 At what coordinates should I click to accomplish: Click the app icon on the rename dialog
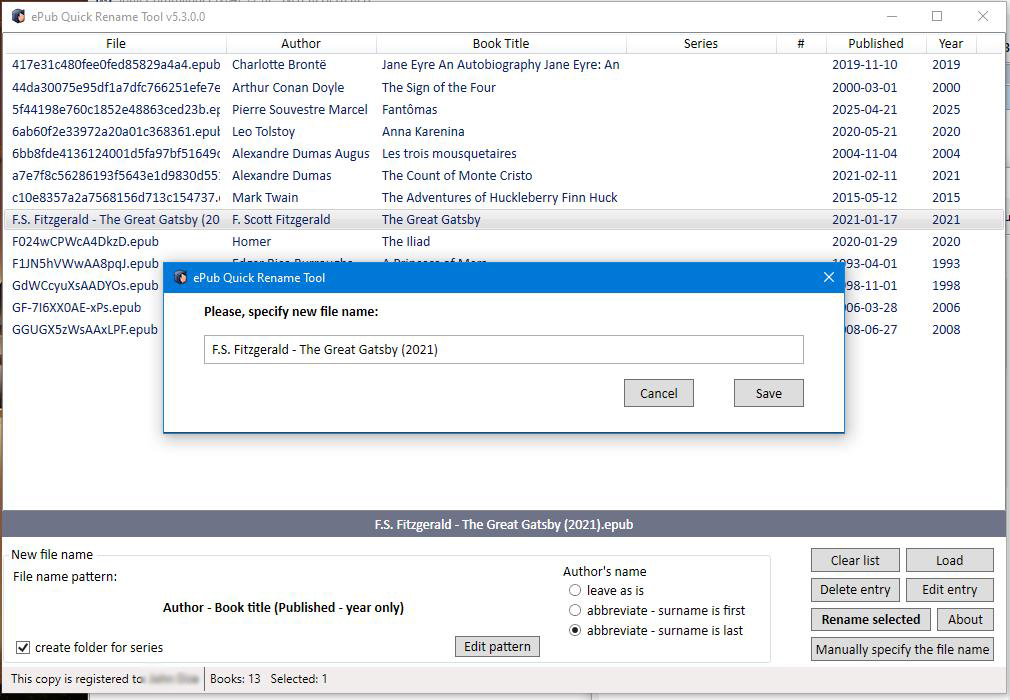181,277
